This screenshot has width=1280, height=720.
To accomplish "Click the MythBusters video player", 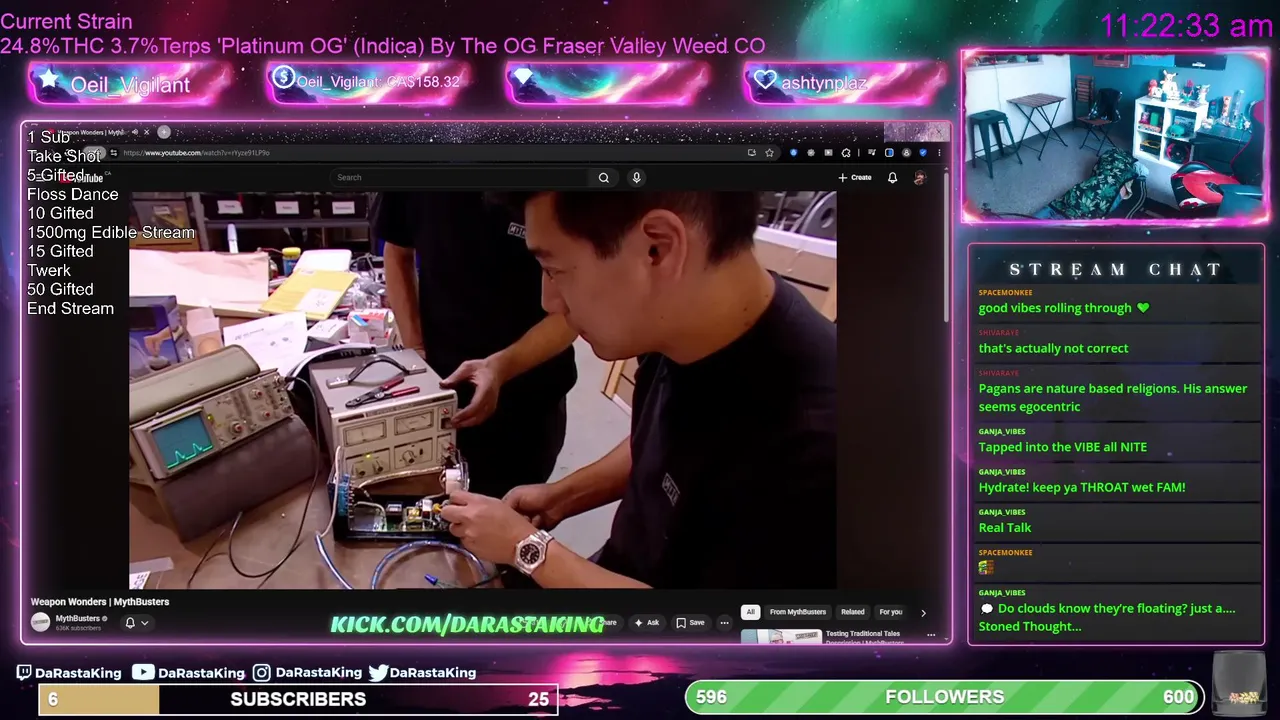I will [483, 390].
